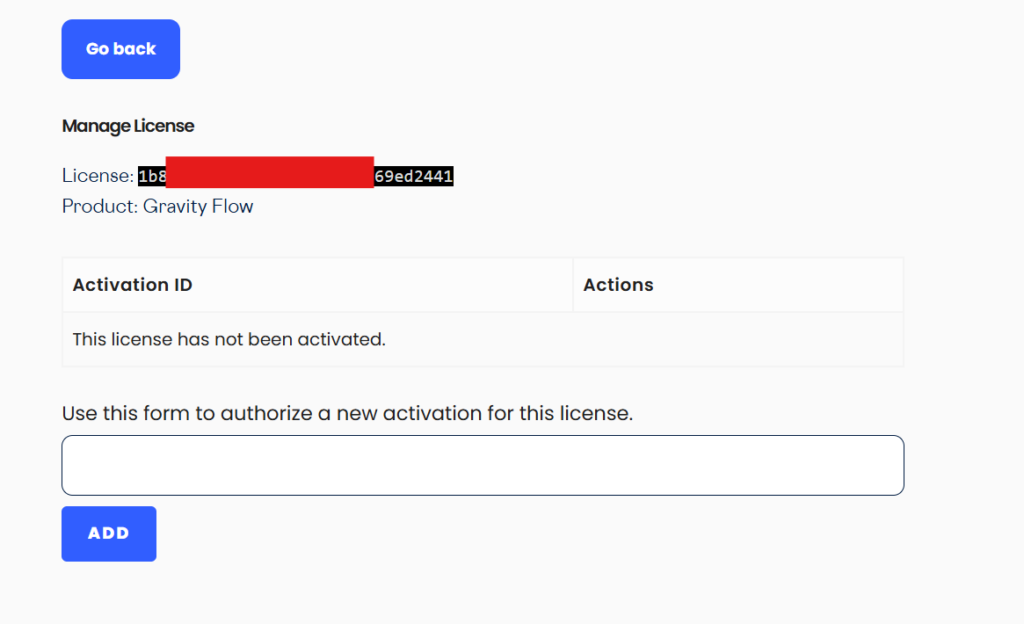Click the Manage License heading
The width and height of the screenshot is (1024, 624).
pos(128,126)
